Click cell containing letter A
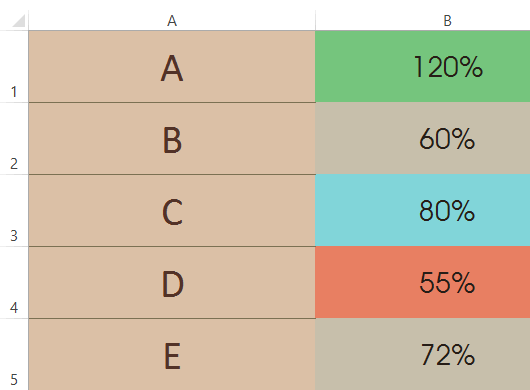530x390 pixels. (172, 67)
